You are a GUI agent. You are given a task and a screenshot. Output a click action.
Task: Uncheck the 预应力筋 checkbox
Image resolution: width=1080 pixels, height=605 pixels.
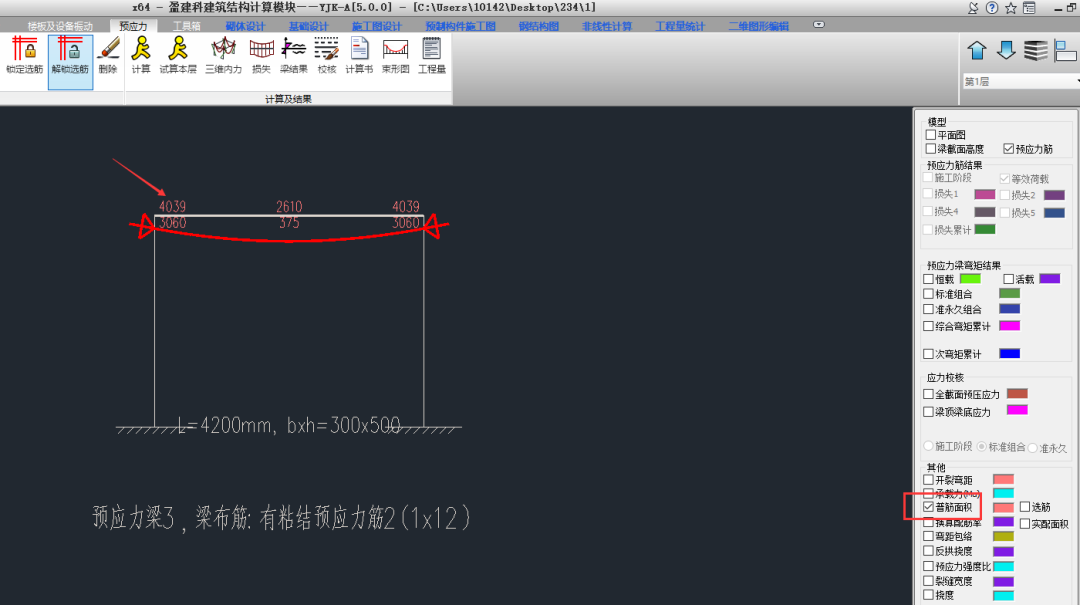pos(1008,149)
